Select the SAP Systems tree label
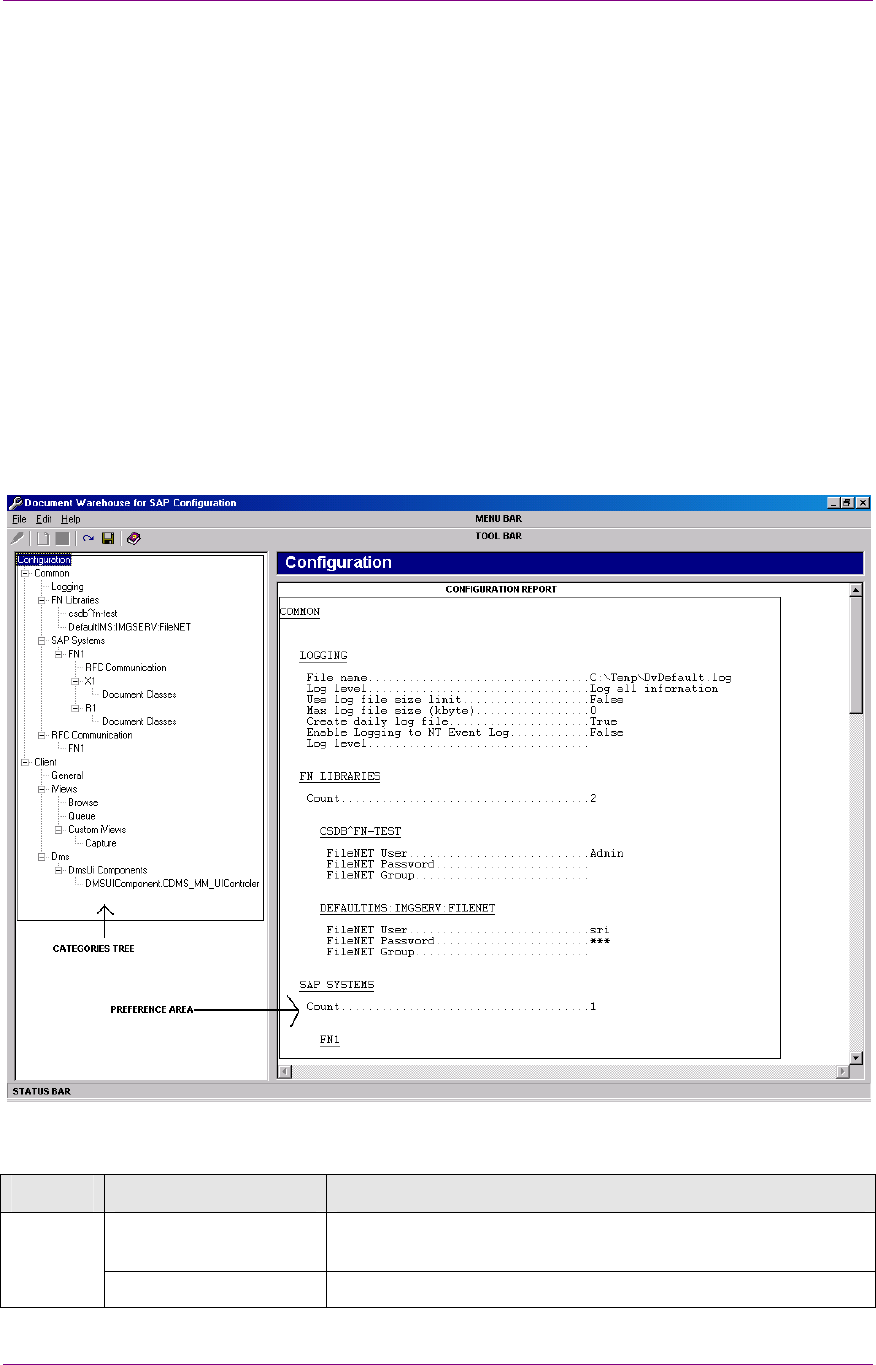The height and width of the screenshot is (1365, 876). pos(78,640)
